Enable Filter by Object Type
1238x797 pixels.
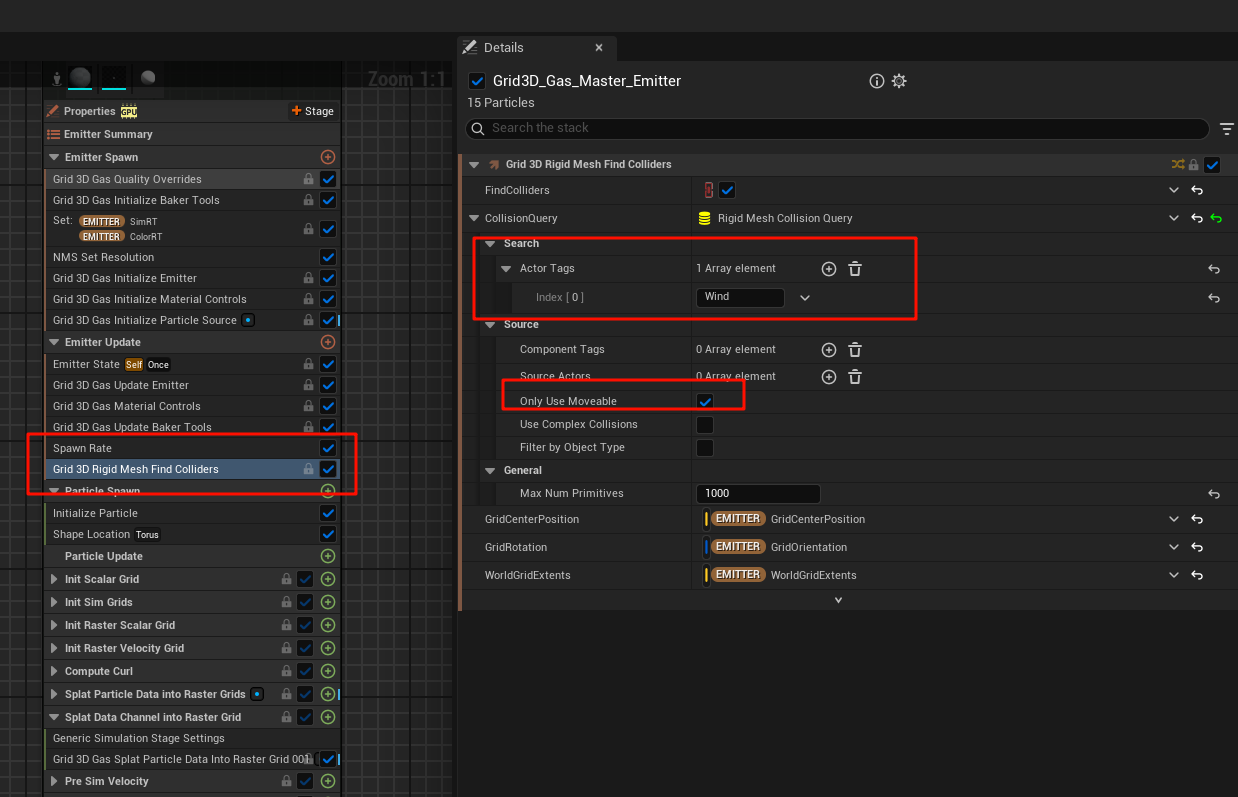tap(705, 448)
